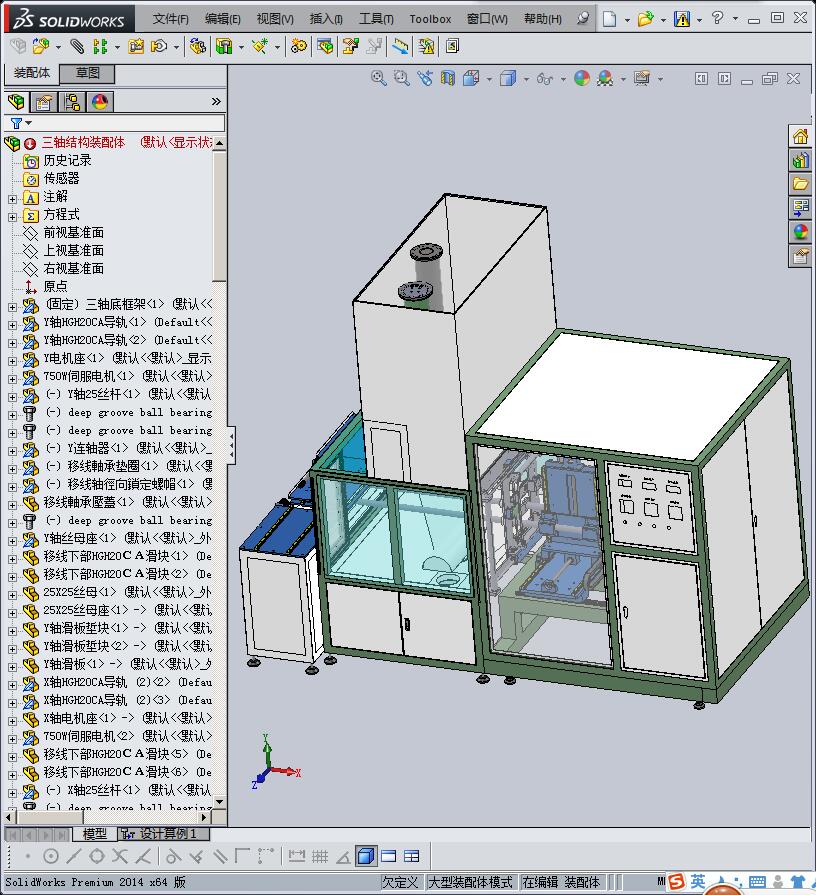Click the Help question mark icon

tap(717, 18)
